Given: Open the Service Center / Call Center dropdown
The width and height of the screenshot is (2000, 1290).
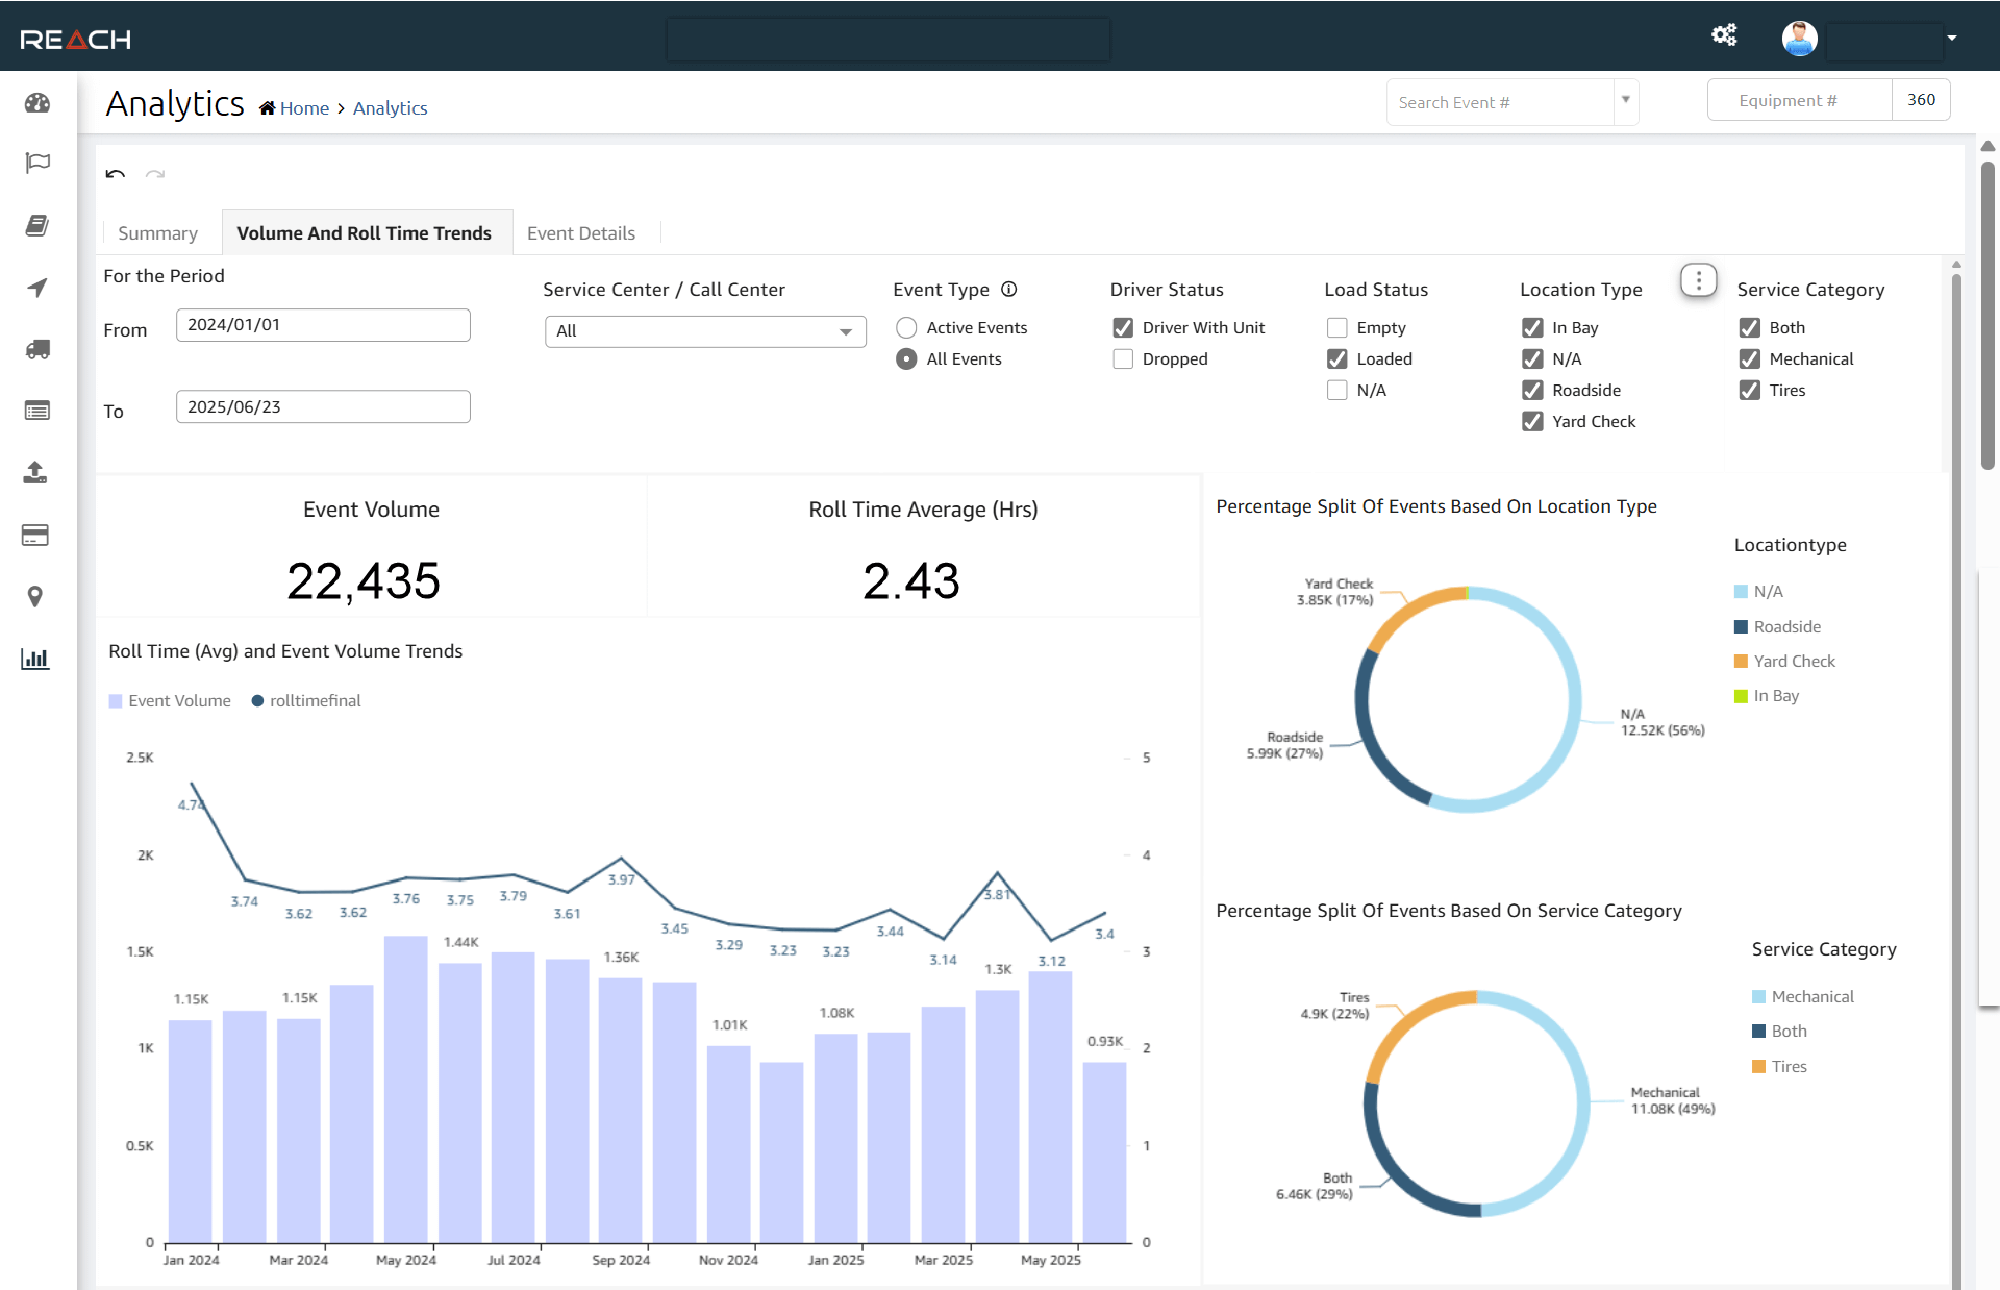Looking at the screenshot, I should (705, 331).
